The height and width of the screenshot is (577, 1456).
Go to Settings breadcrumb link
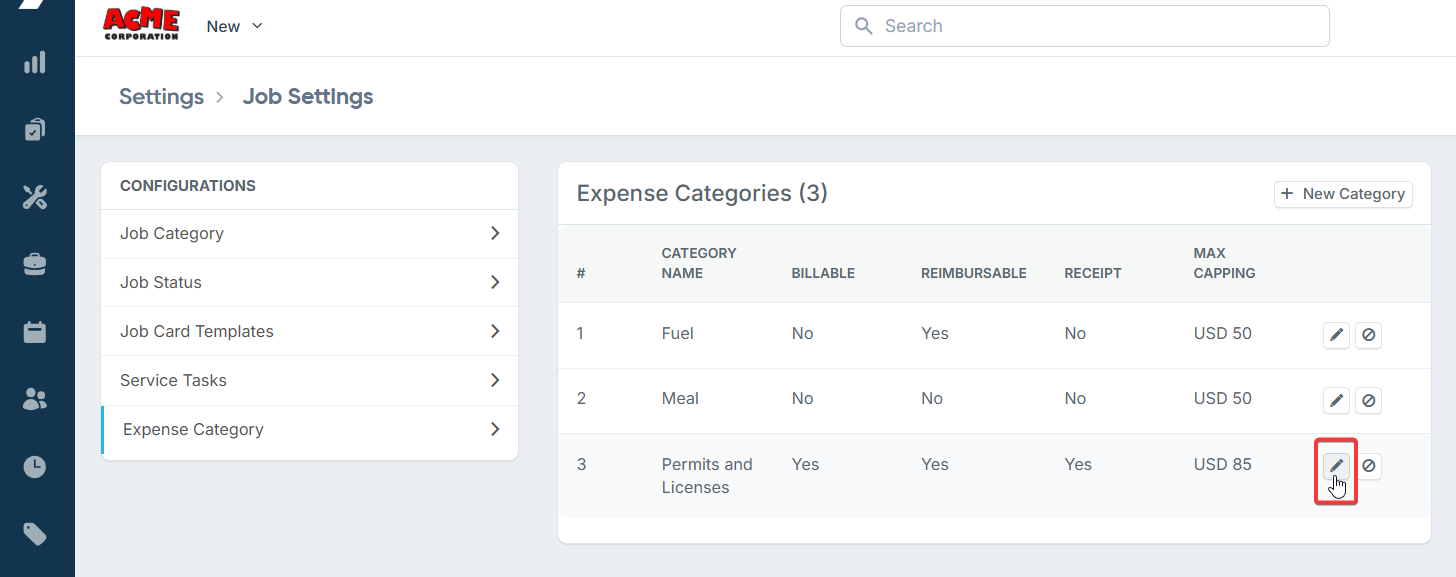tap(161, 97)
